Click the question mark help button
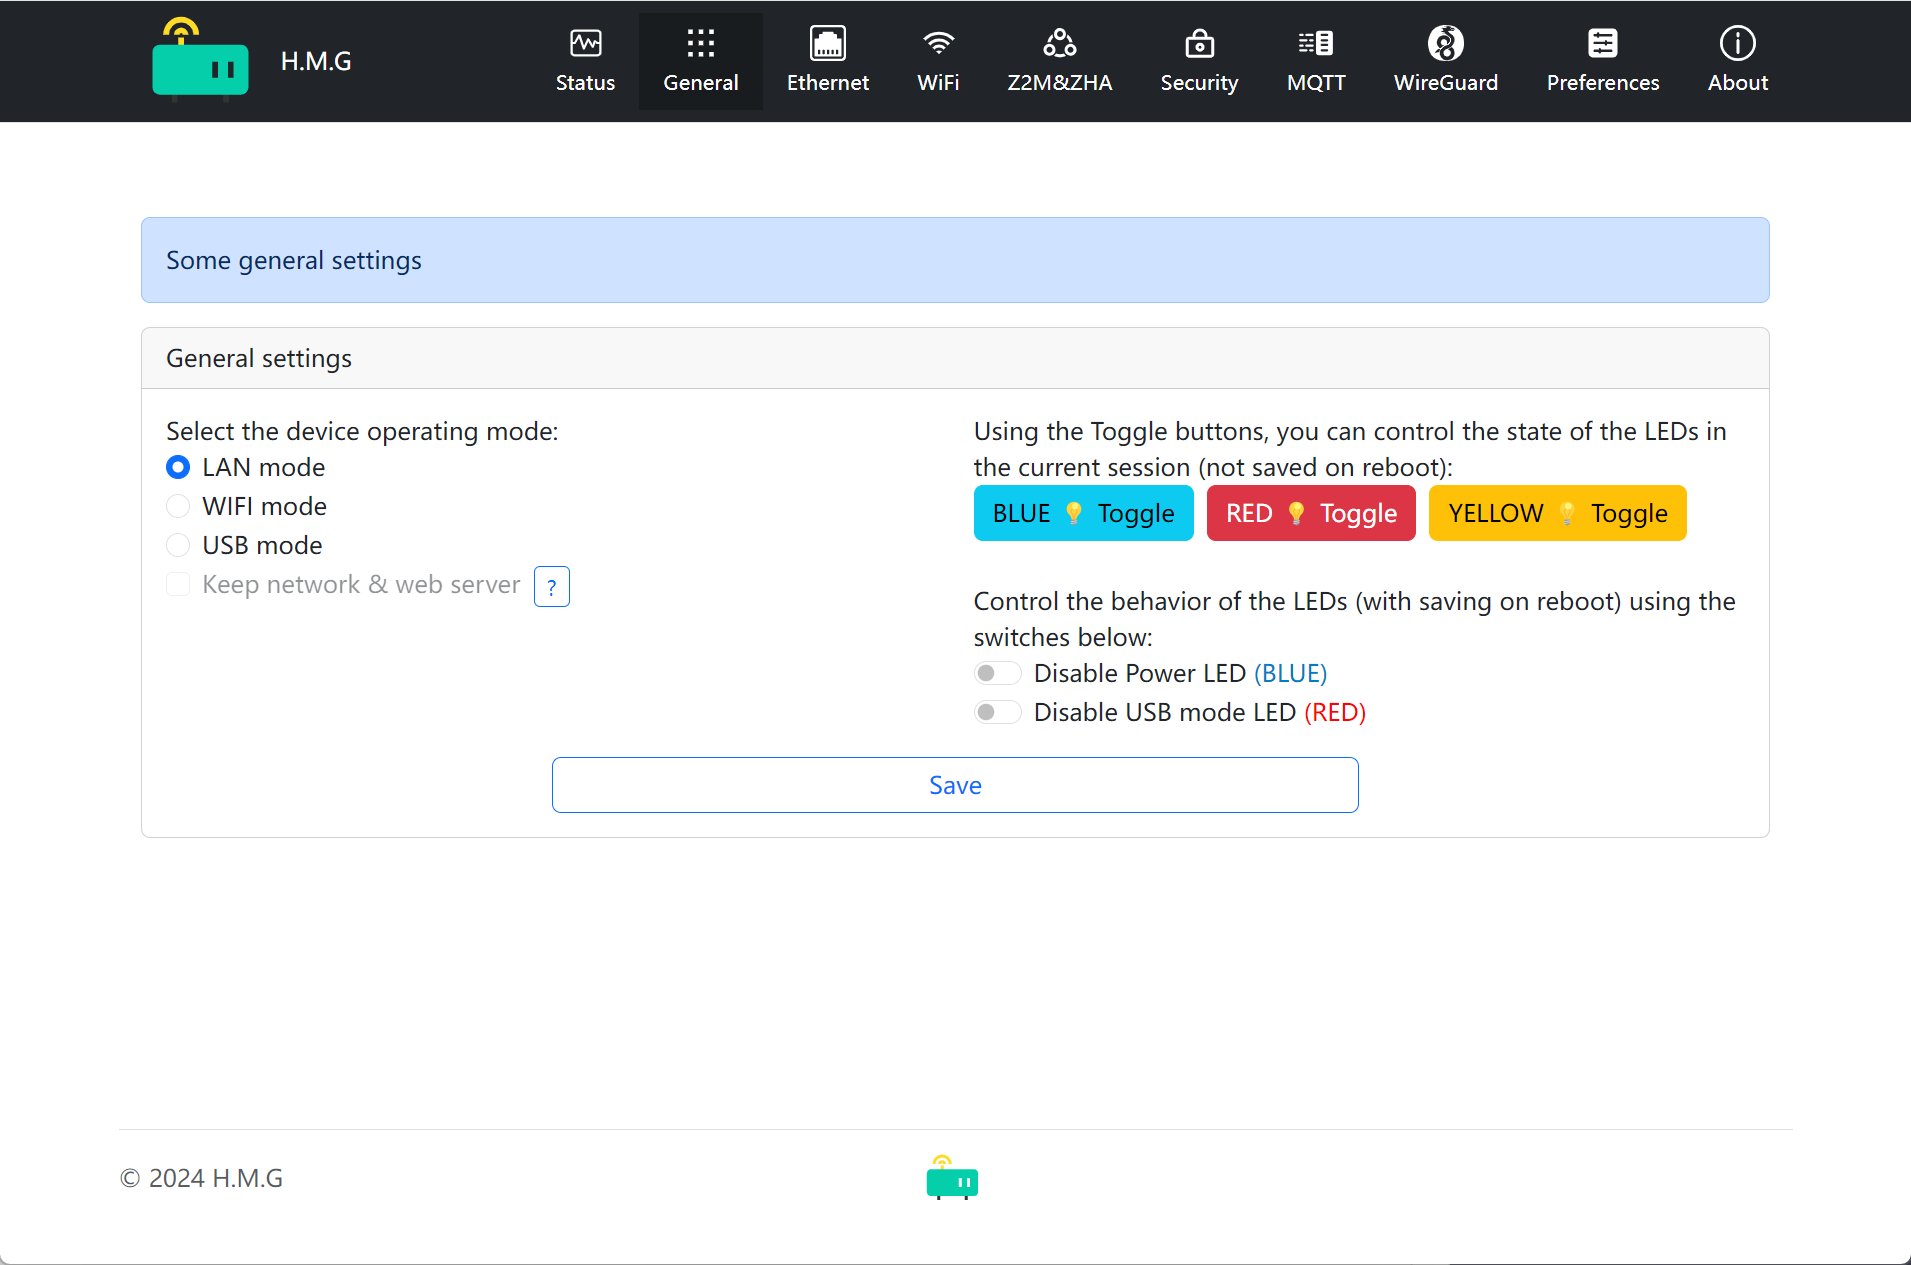This screenshot has height=1265, width=1911. (551, 587)
